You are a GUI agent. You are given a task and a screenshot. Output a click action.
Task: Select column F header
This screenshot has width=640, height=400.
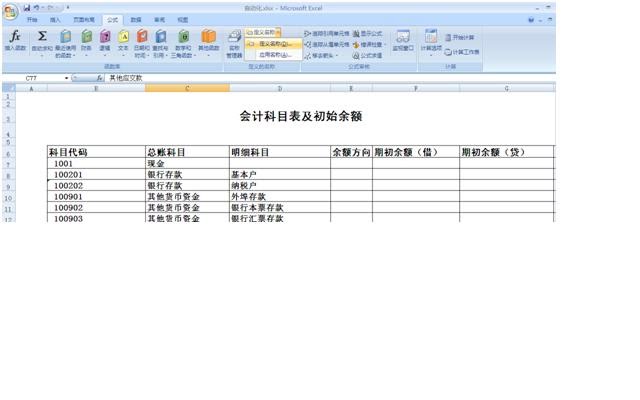(416, 88)
